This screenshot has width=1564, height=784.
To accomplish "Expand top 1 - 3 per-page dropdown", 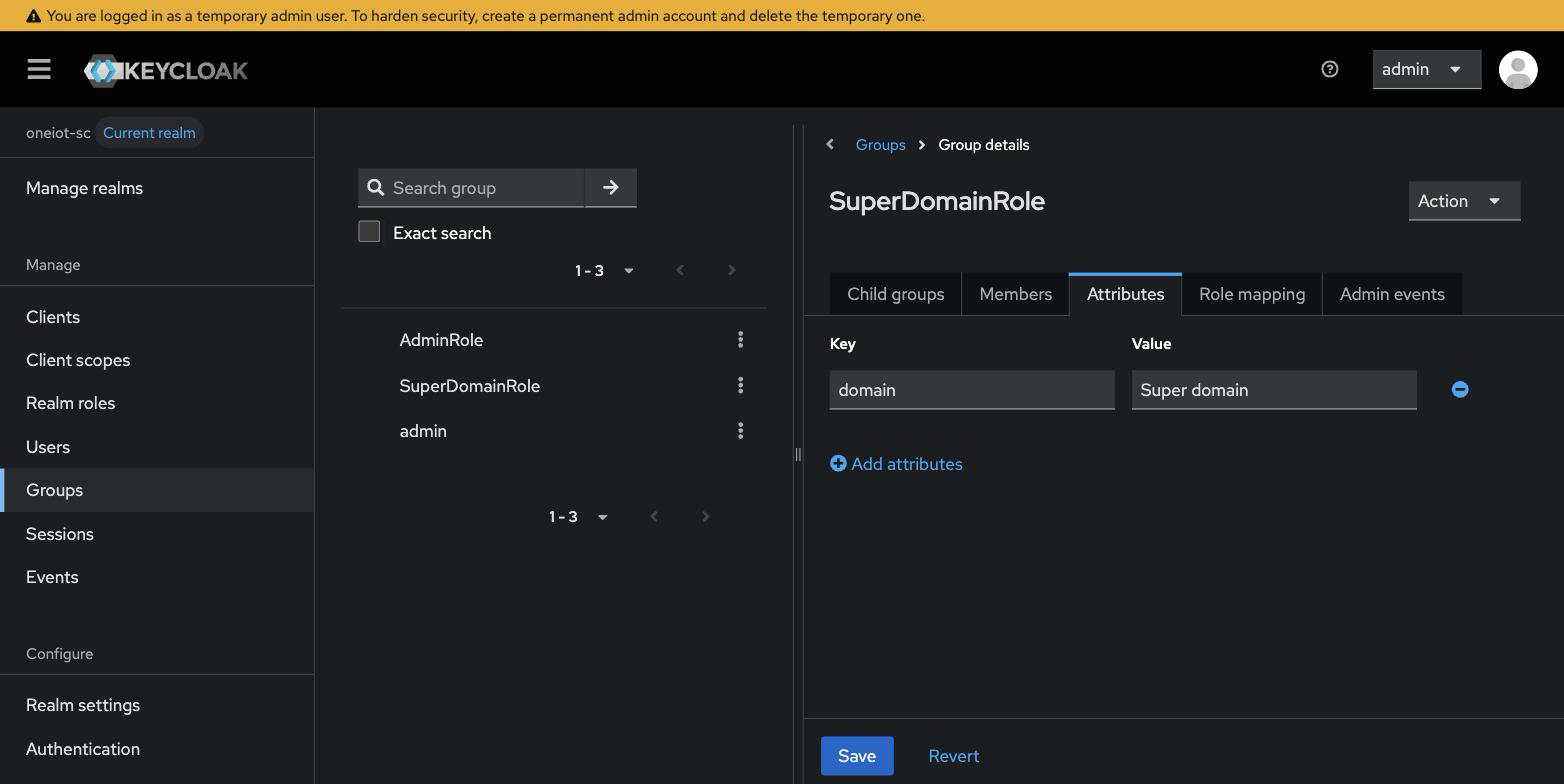I will click(x=604, y=270).
